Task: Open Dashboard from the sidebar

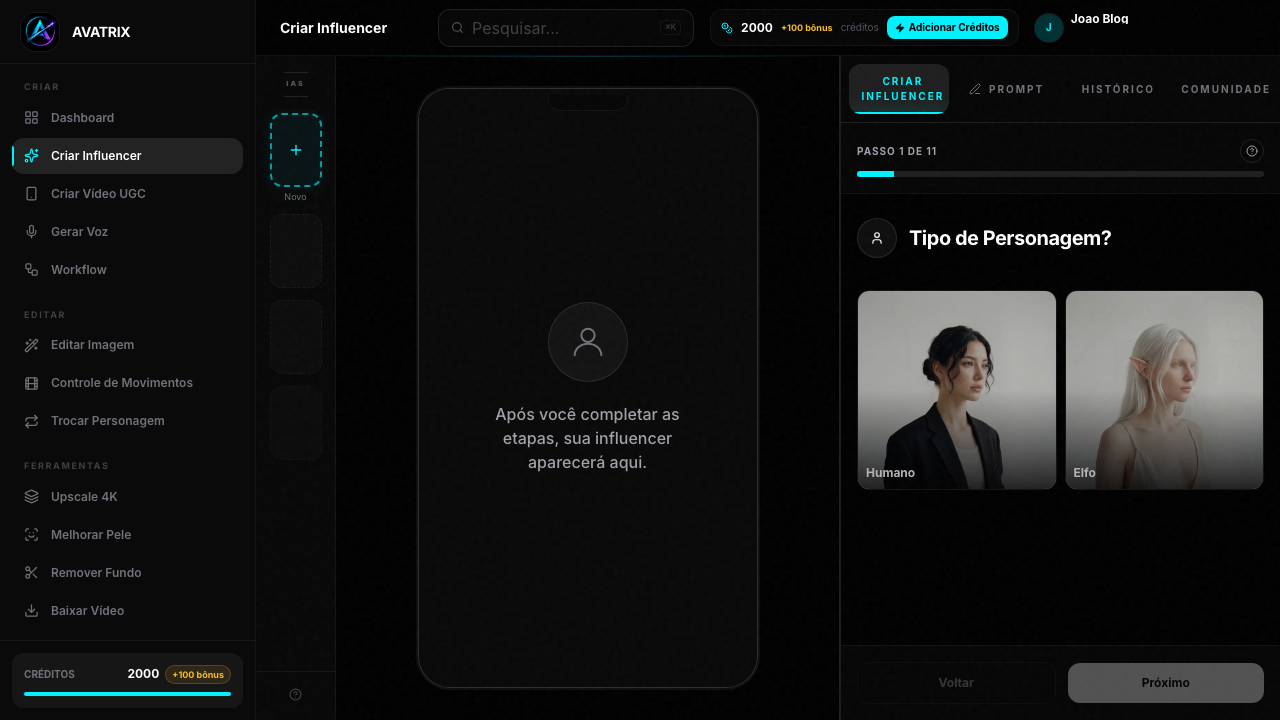Action: [127, 118]
